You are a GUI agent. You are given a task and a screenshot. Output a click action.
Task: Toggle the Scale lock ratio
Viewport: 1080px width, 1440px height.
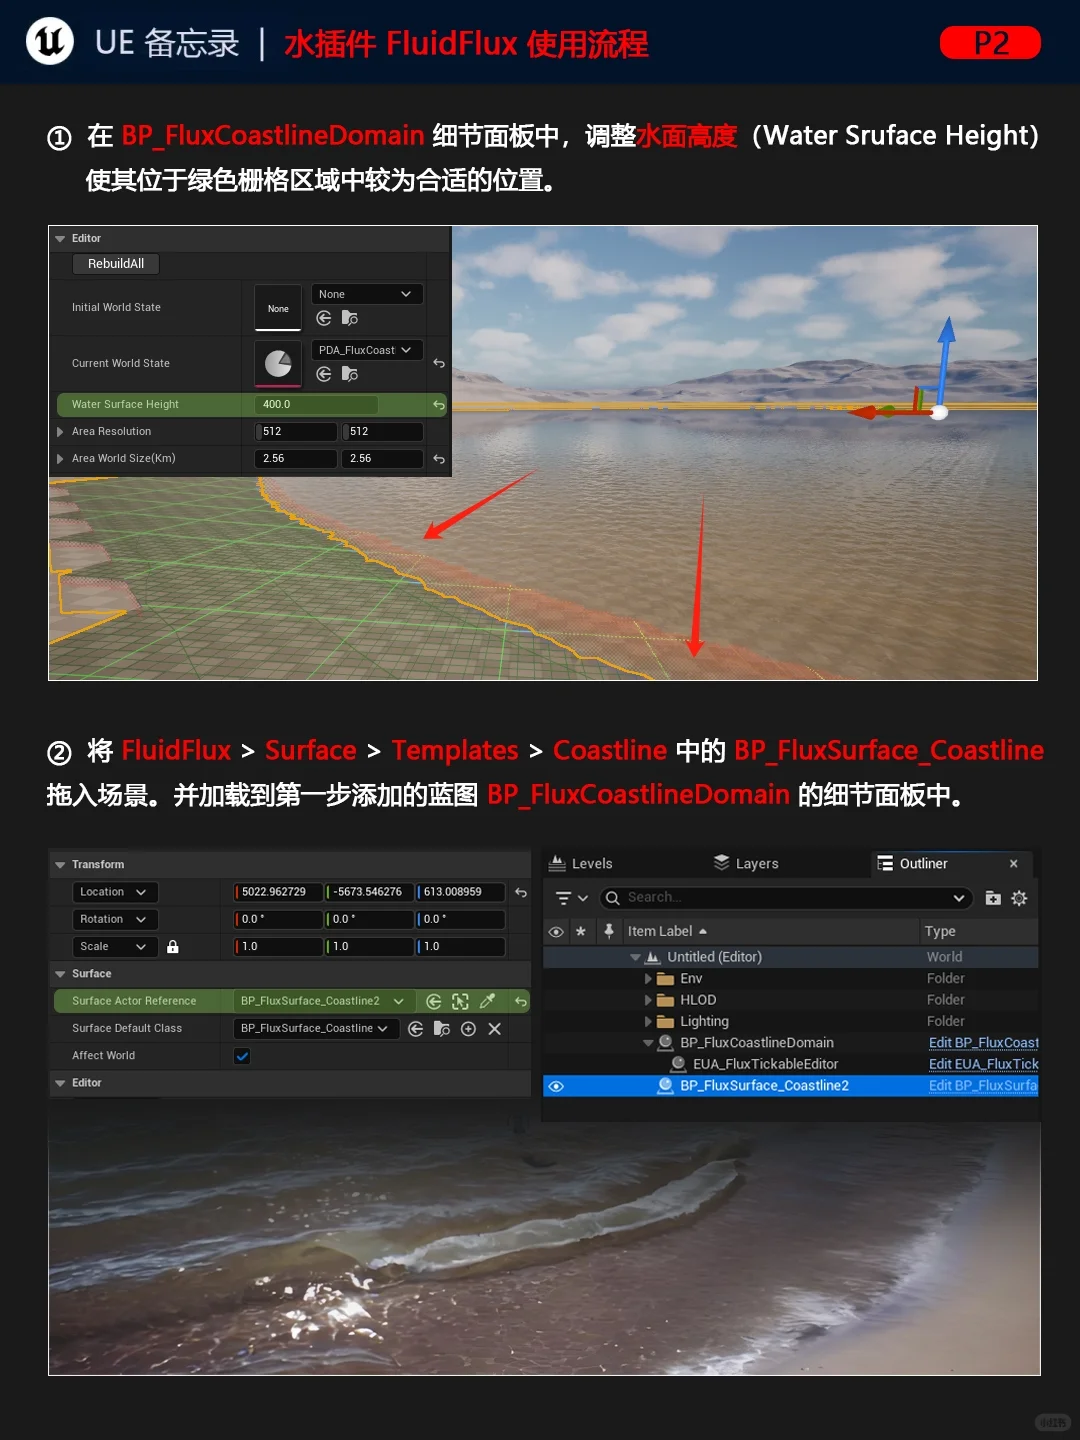click(173, 946)
